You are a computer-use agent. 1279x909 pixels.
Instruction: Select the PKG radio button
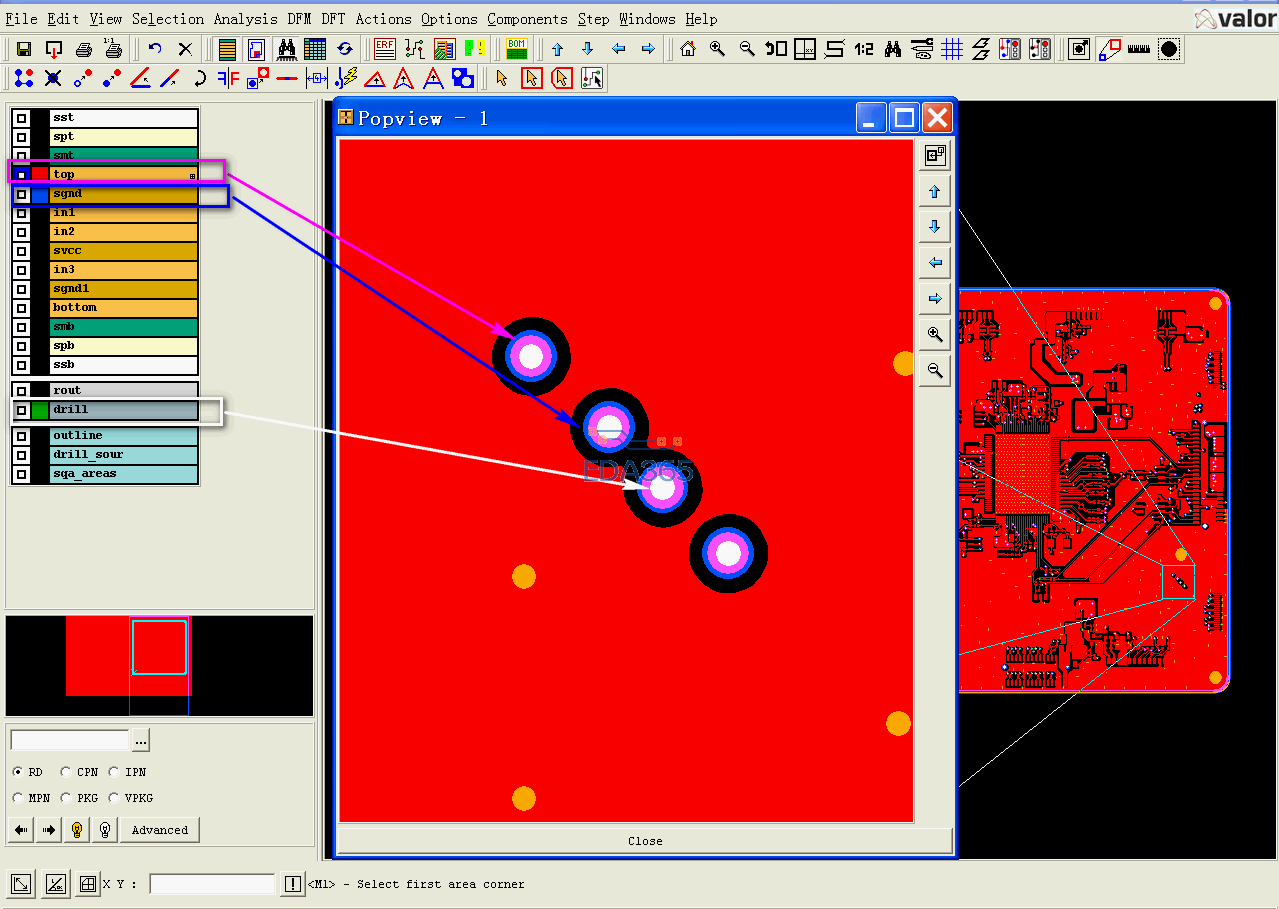67,798
